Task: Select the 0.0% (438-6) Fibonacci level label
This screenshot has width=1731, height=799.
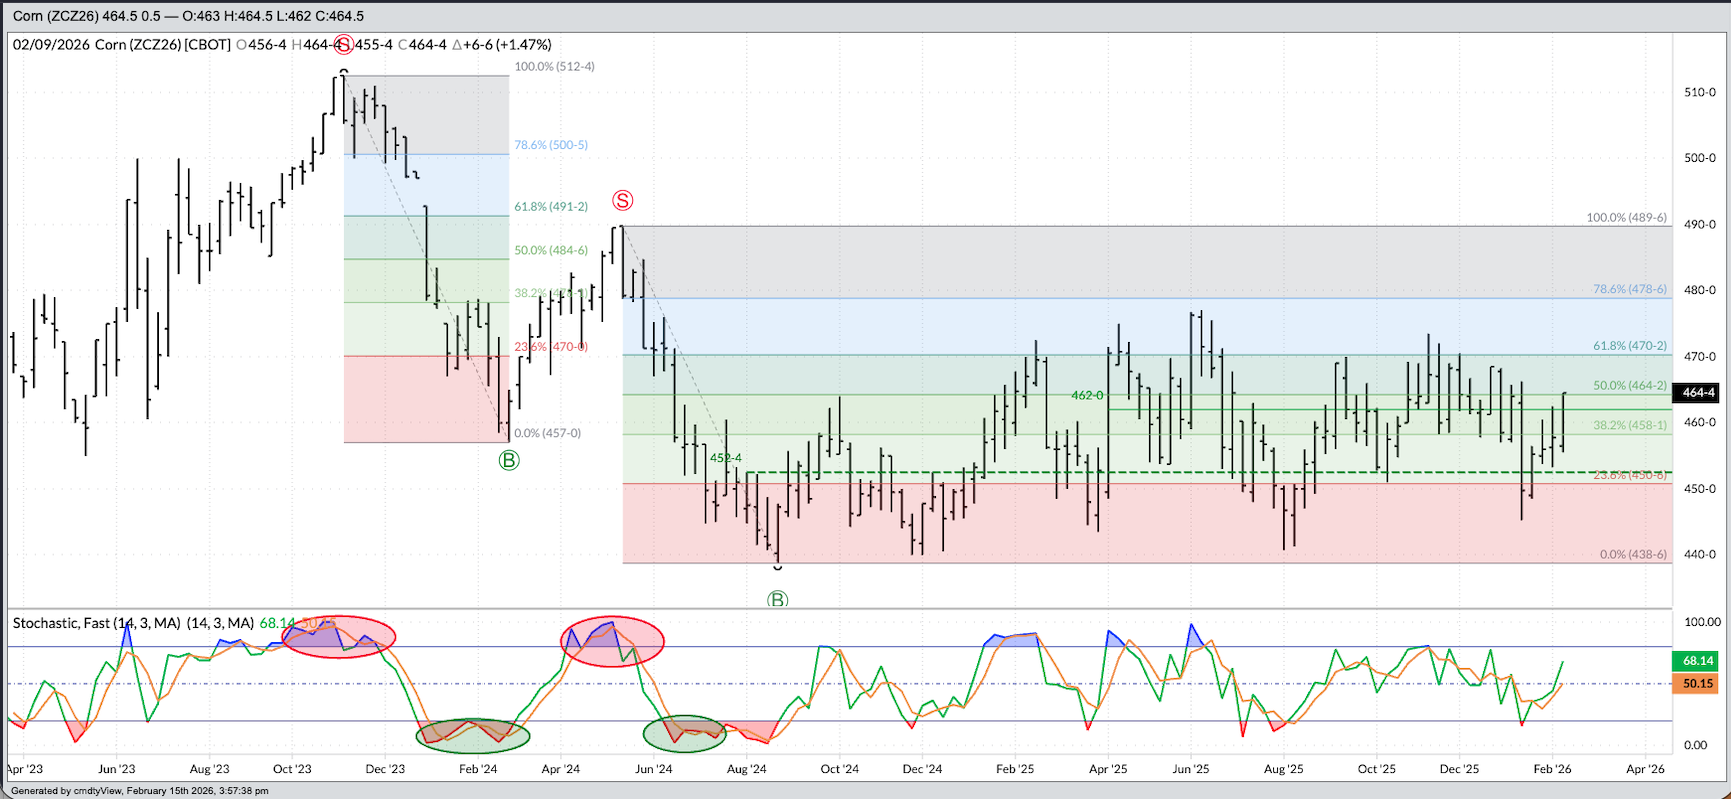Action: [x=1633, y=554]
